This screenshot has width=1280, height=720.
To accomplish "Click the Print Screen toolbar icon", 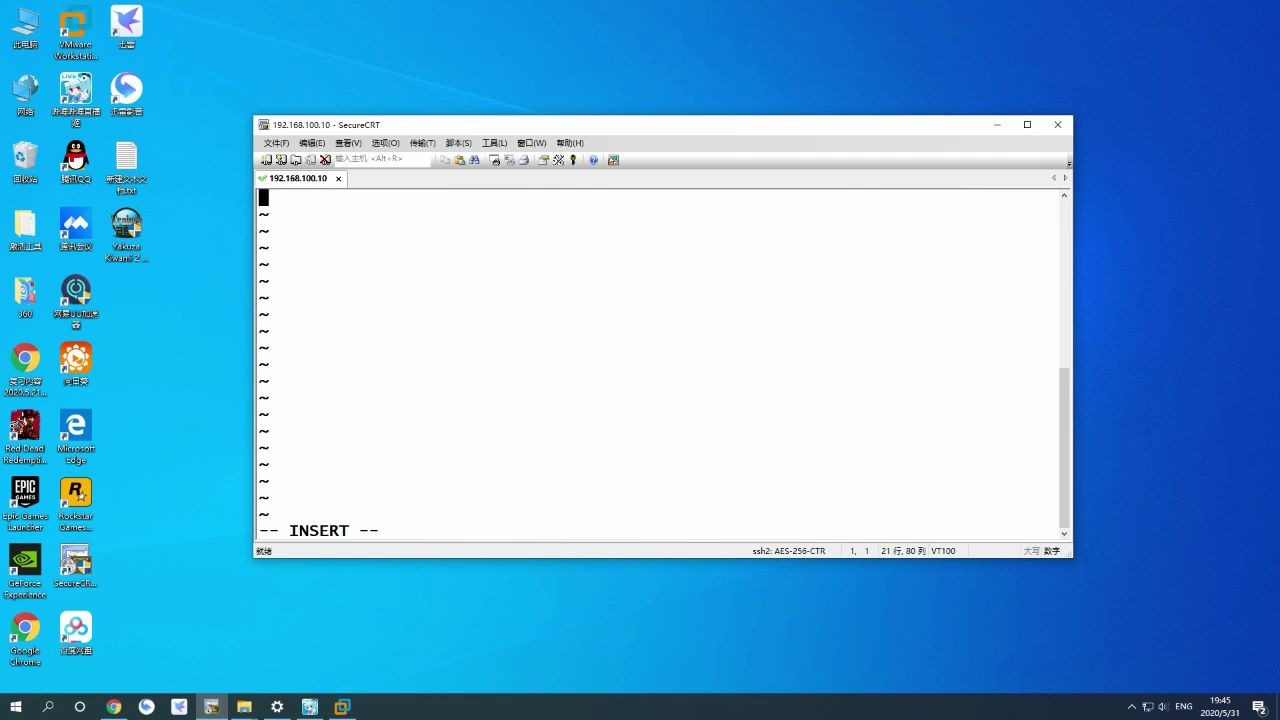I will tap(495, 160).
